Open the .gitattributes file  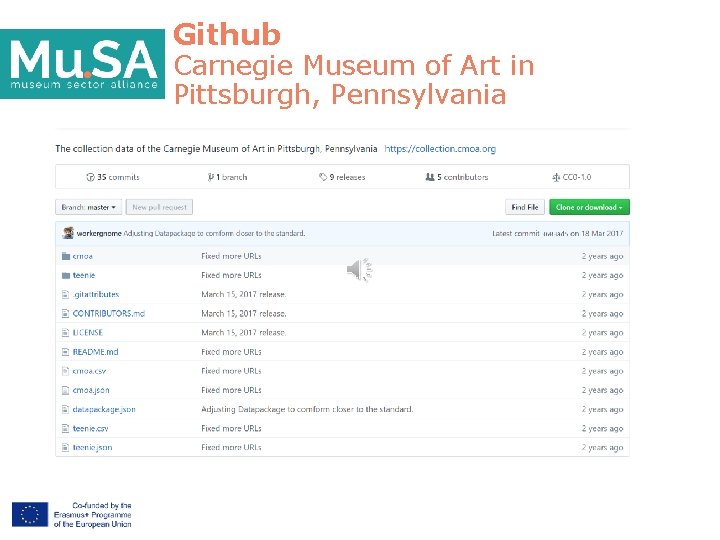(96, 294)
